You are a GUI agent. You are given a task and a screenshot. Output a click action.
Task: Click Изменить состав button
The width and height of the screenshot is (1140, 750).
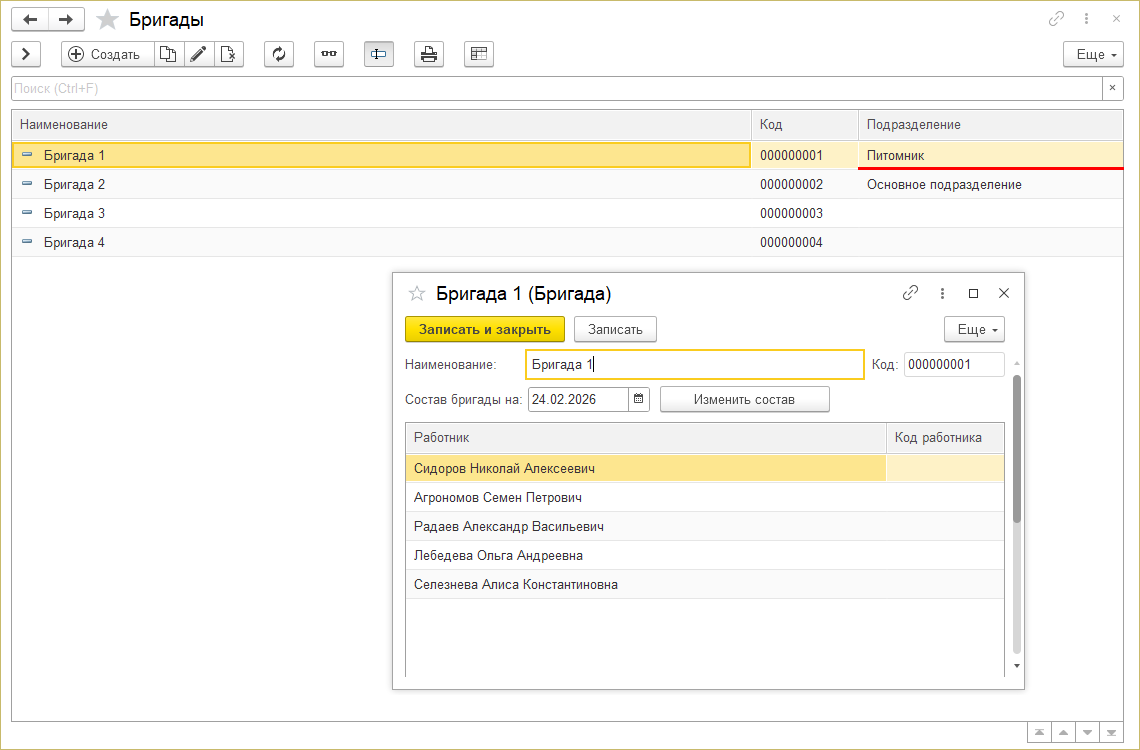pos(744,399)
